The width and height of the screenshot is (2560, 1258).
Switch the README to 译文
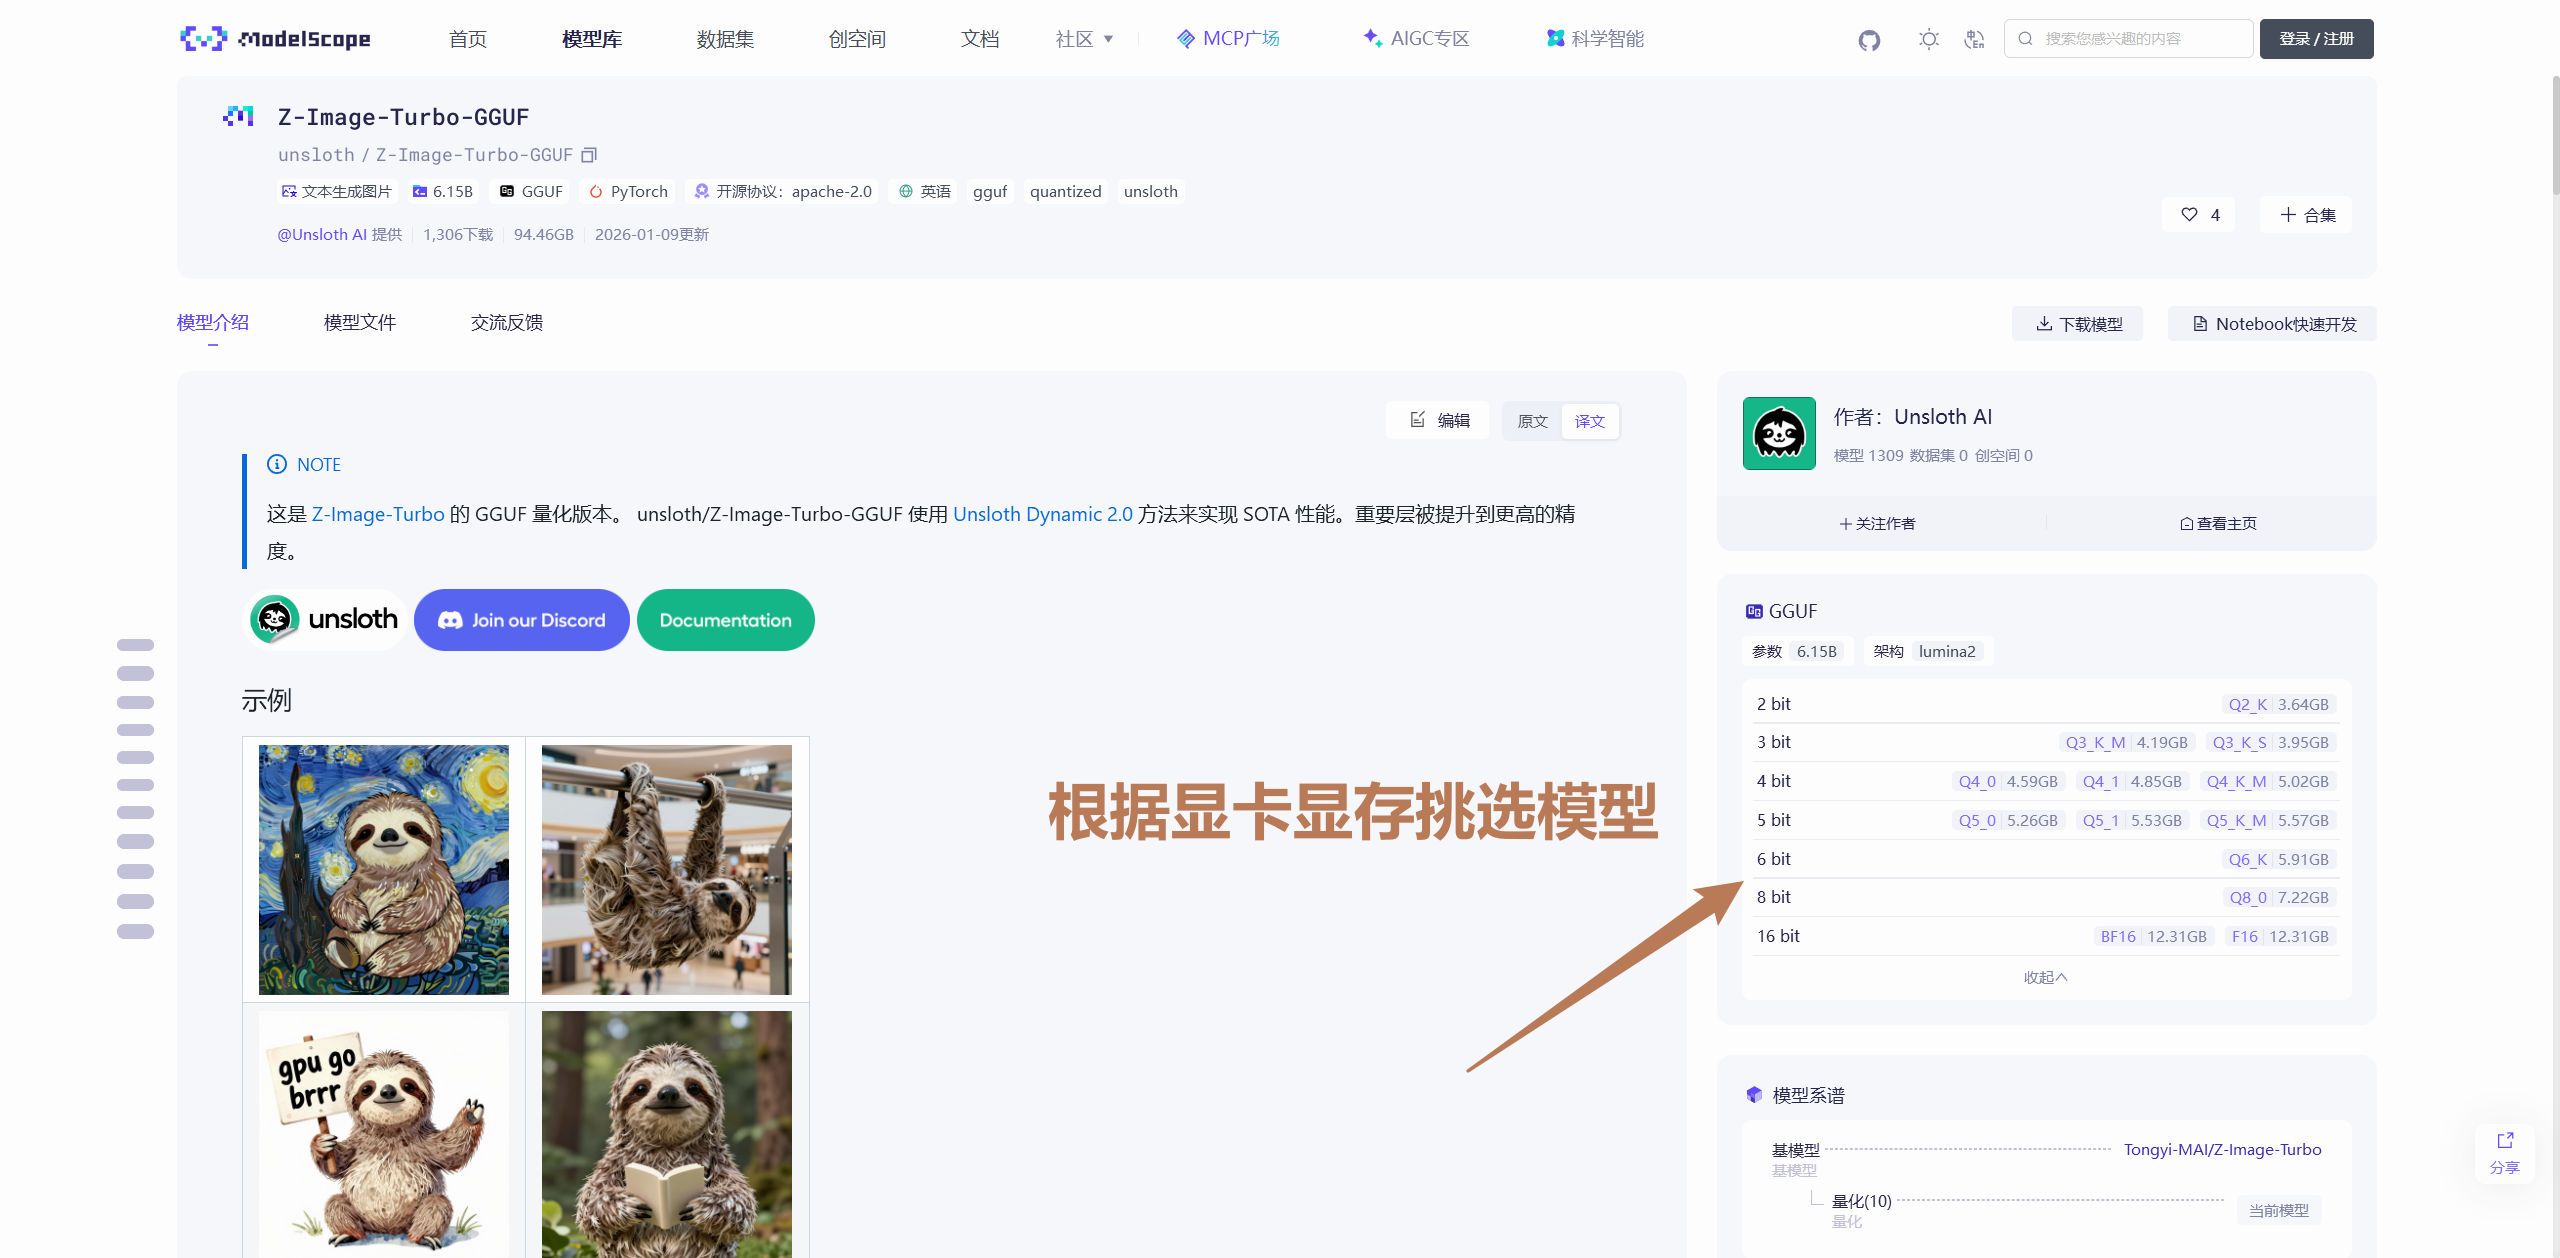[x=1589, y=421]
